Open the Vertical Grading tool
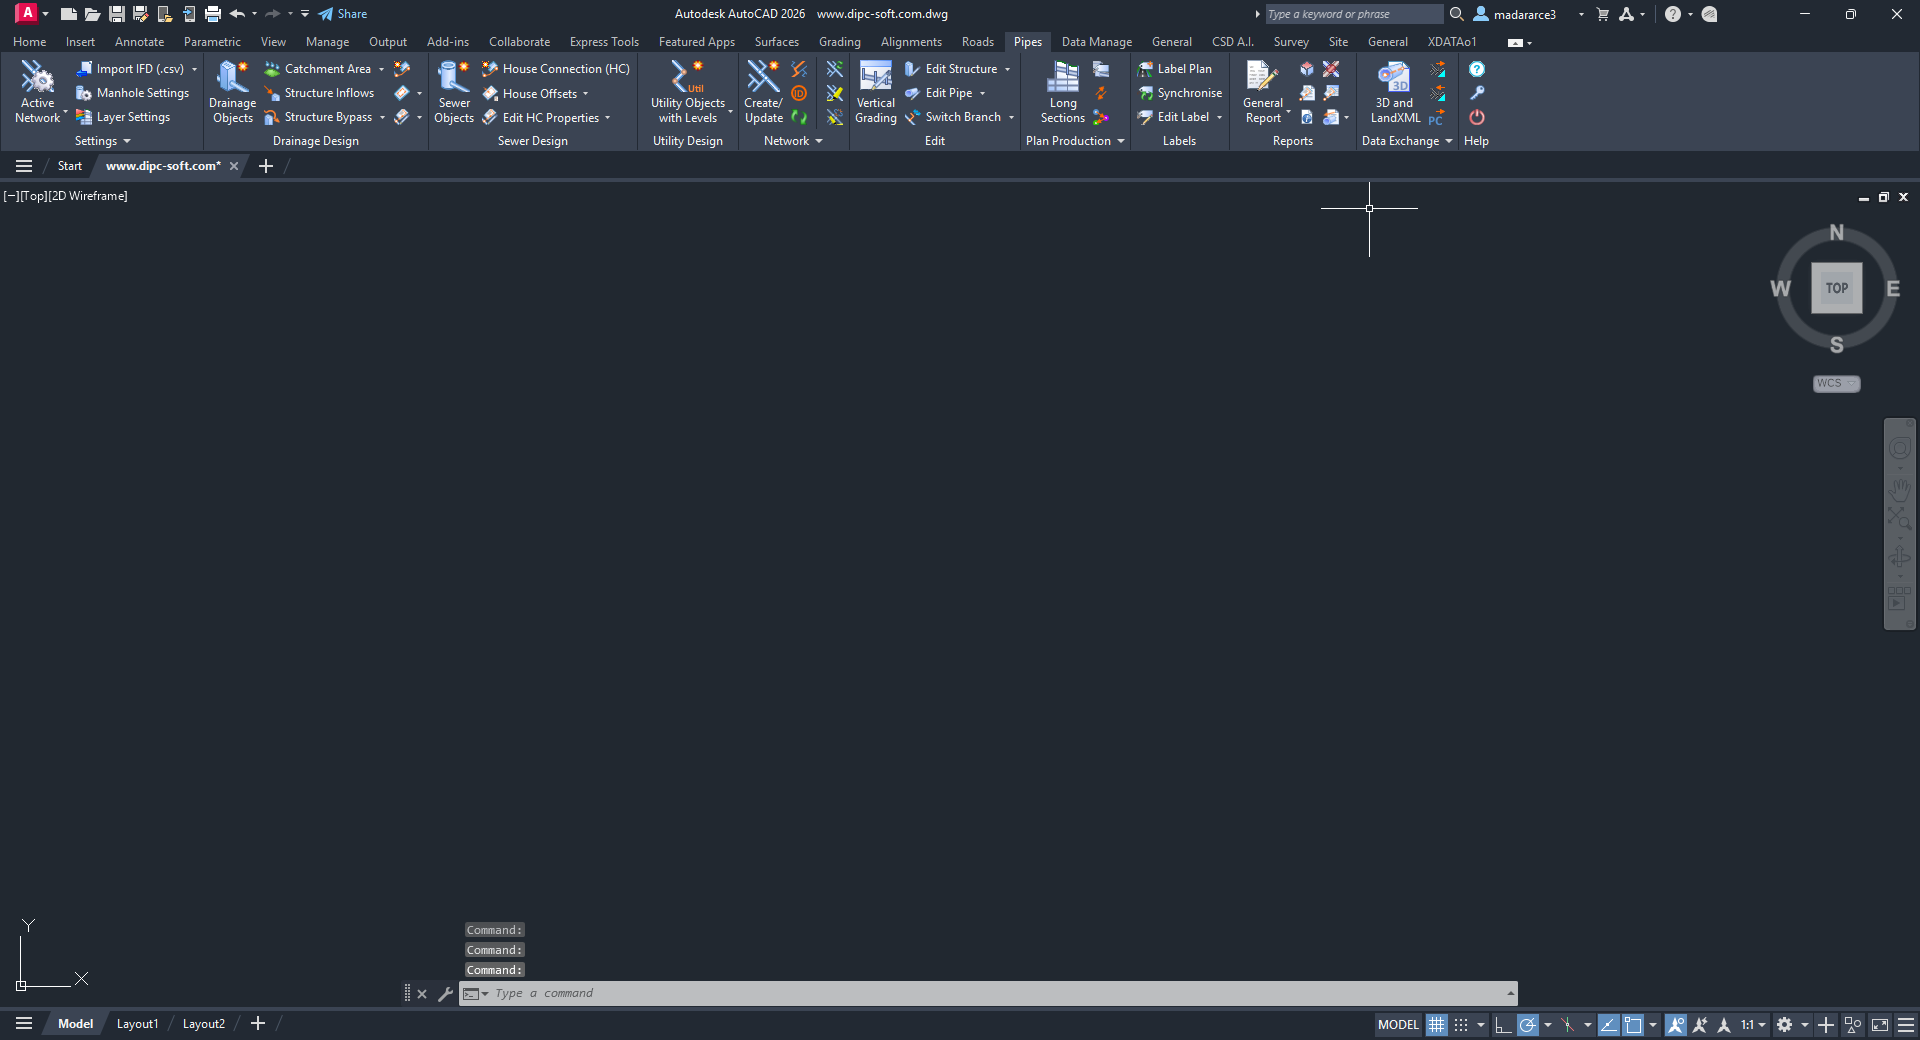 [x=876, y=92]
